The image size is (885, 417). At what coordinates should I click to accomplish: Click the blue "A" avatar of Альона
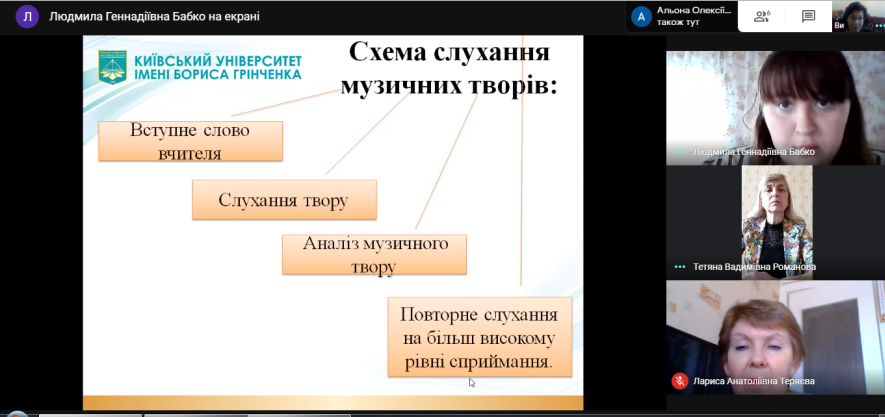(641, 16)
